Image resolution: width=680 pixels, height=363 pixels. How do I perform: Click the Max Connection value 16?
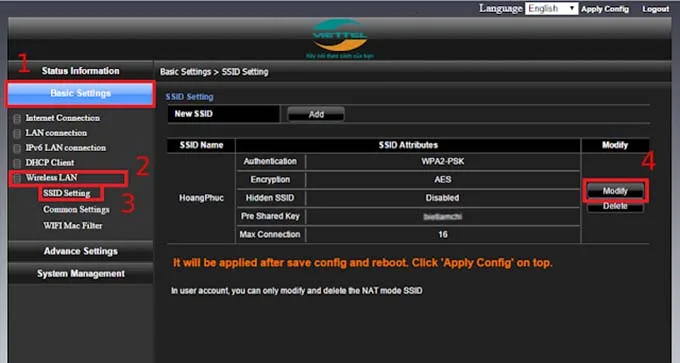pos(443,235)
